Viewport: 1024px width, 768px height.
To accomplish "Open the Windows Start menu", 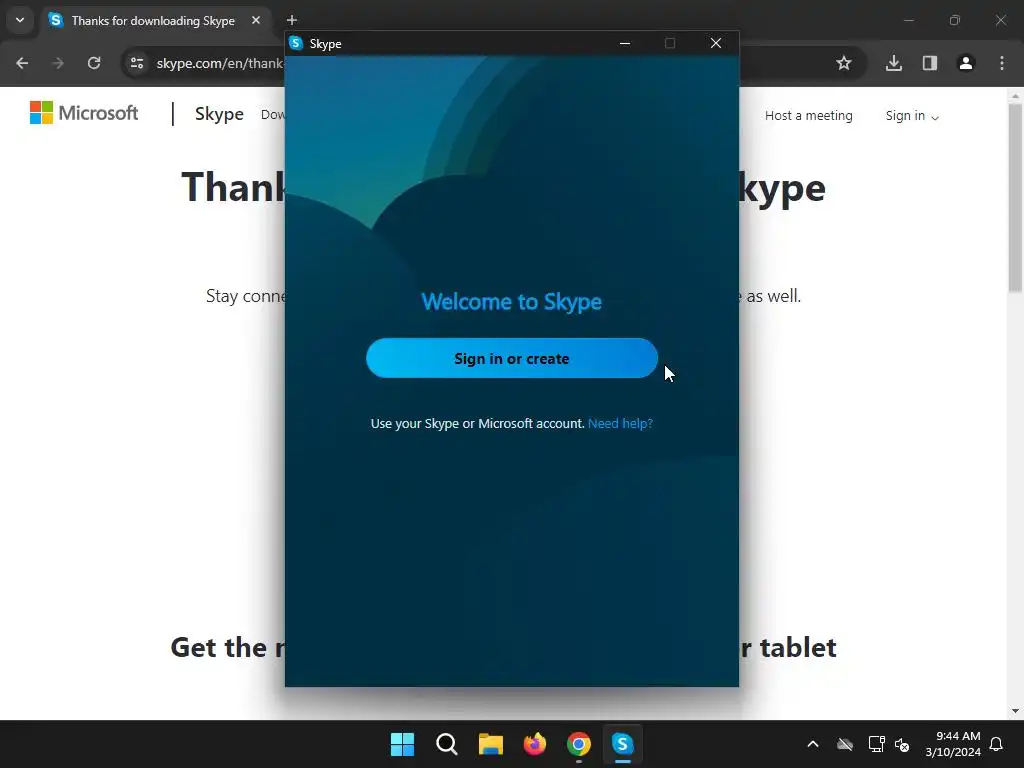I will pyautogui.click(x=402, y=744).
